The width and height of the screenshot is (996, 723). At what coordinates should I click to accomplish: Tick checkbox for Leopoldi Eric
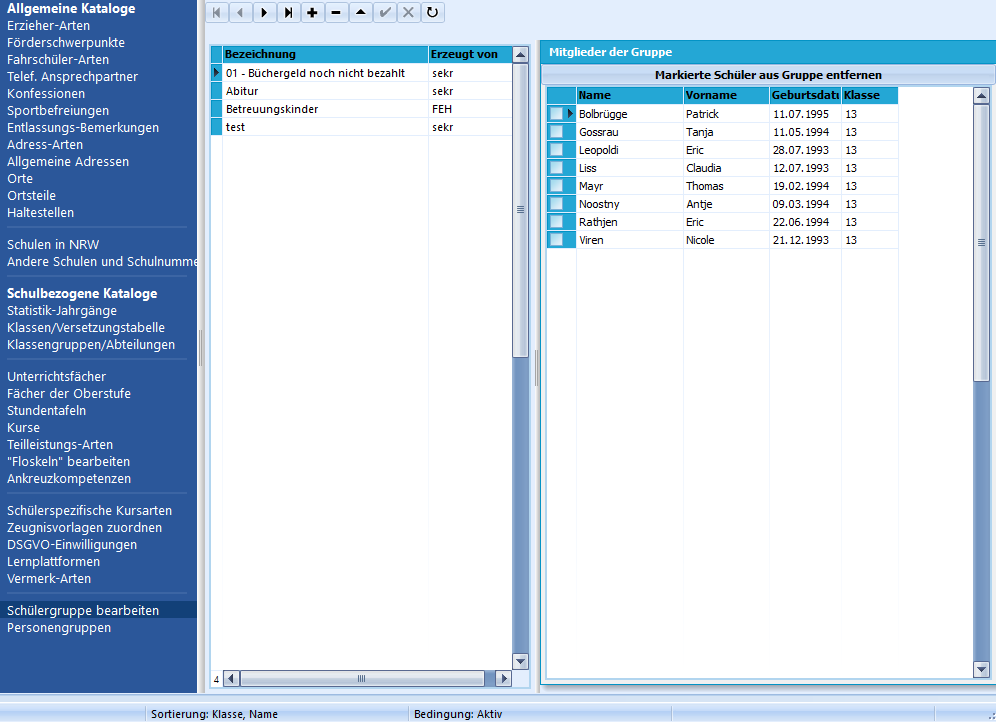[556, 150]
